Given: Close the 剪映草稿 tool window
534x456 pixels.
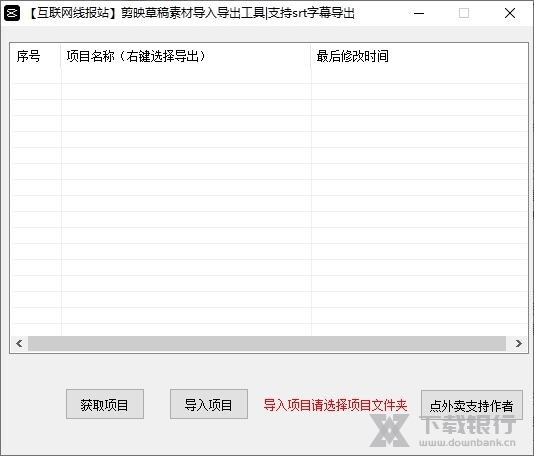Looking at the screenshot, I should click(x=510, y=13).
